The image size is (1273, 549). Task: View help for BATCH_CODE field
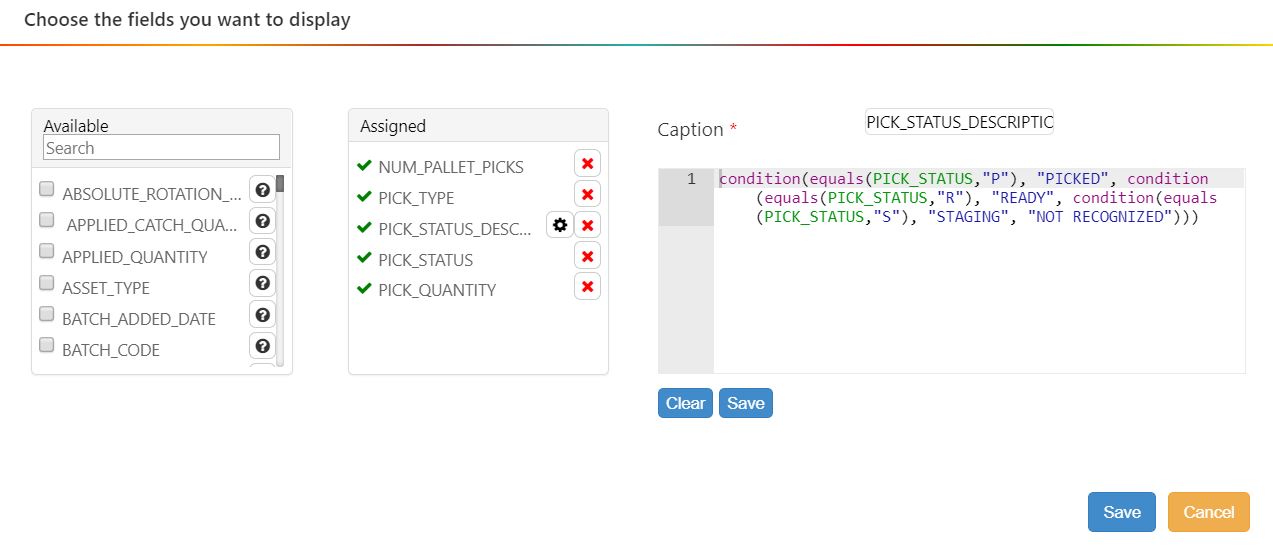pos(262,346)
